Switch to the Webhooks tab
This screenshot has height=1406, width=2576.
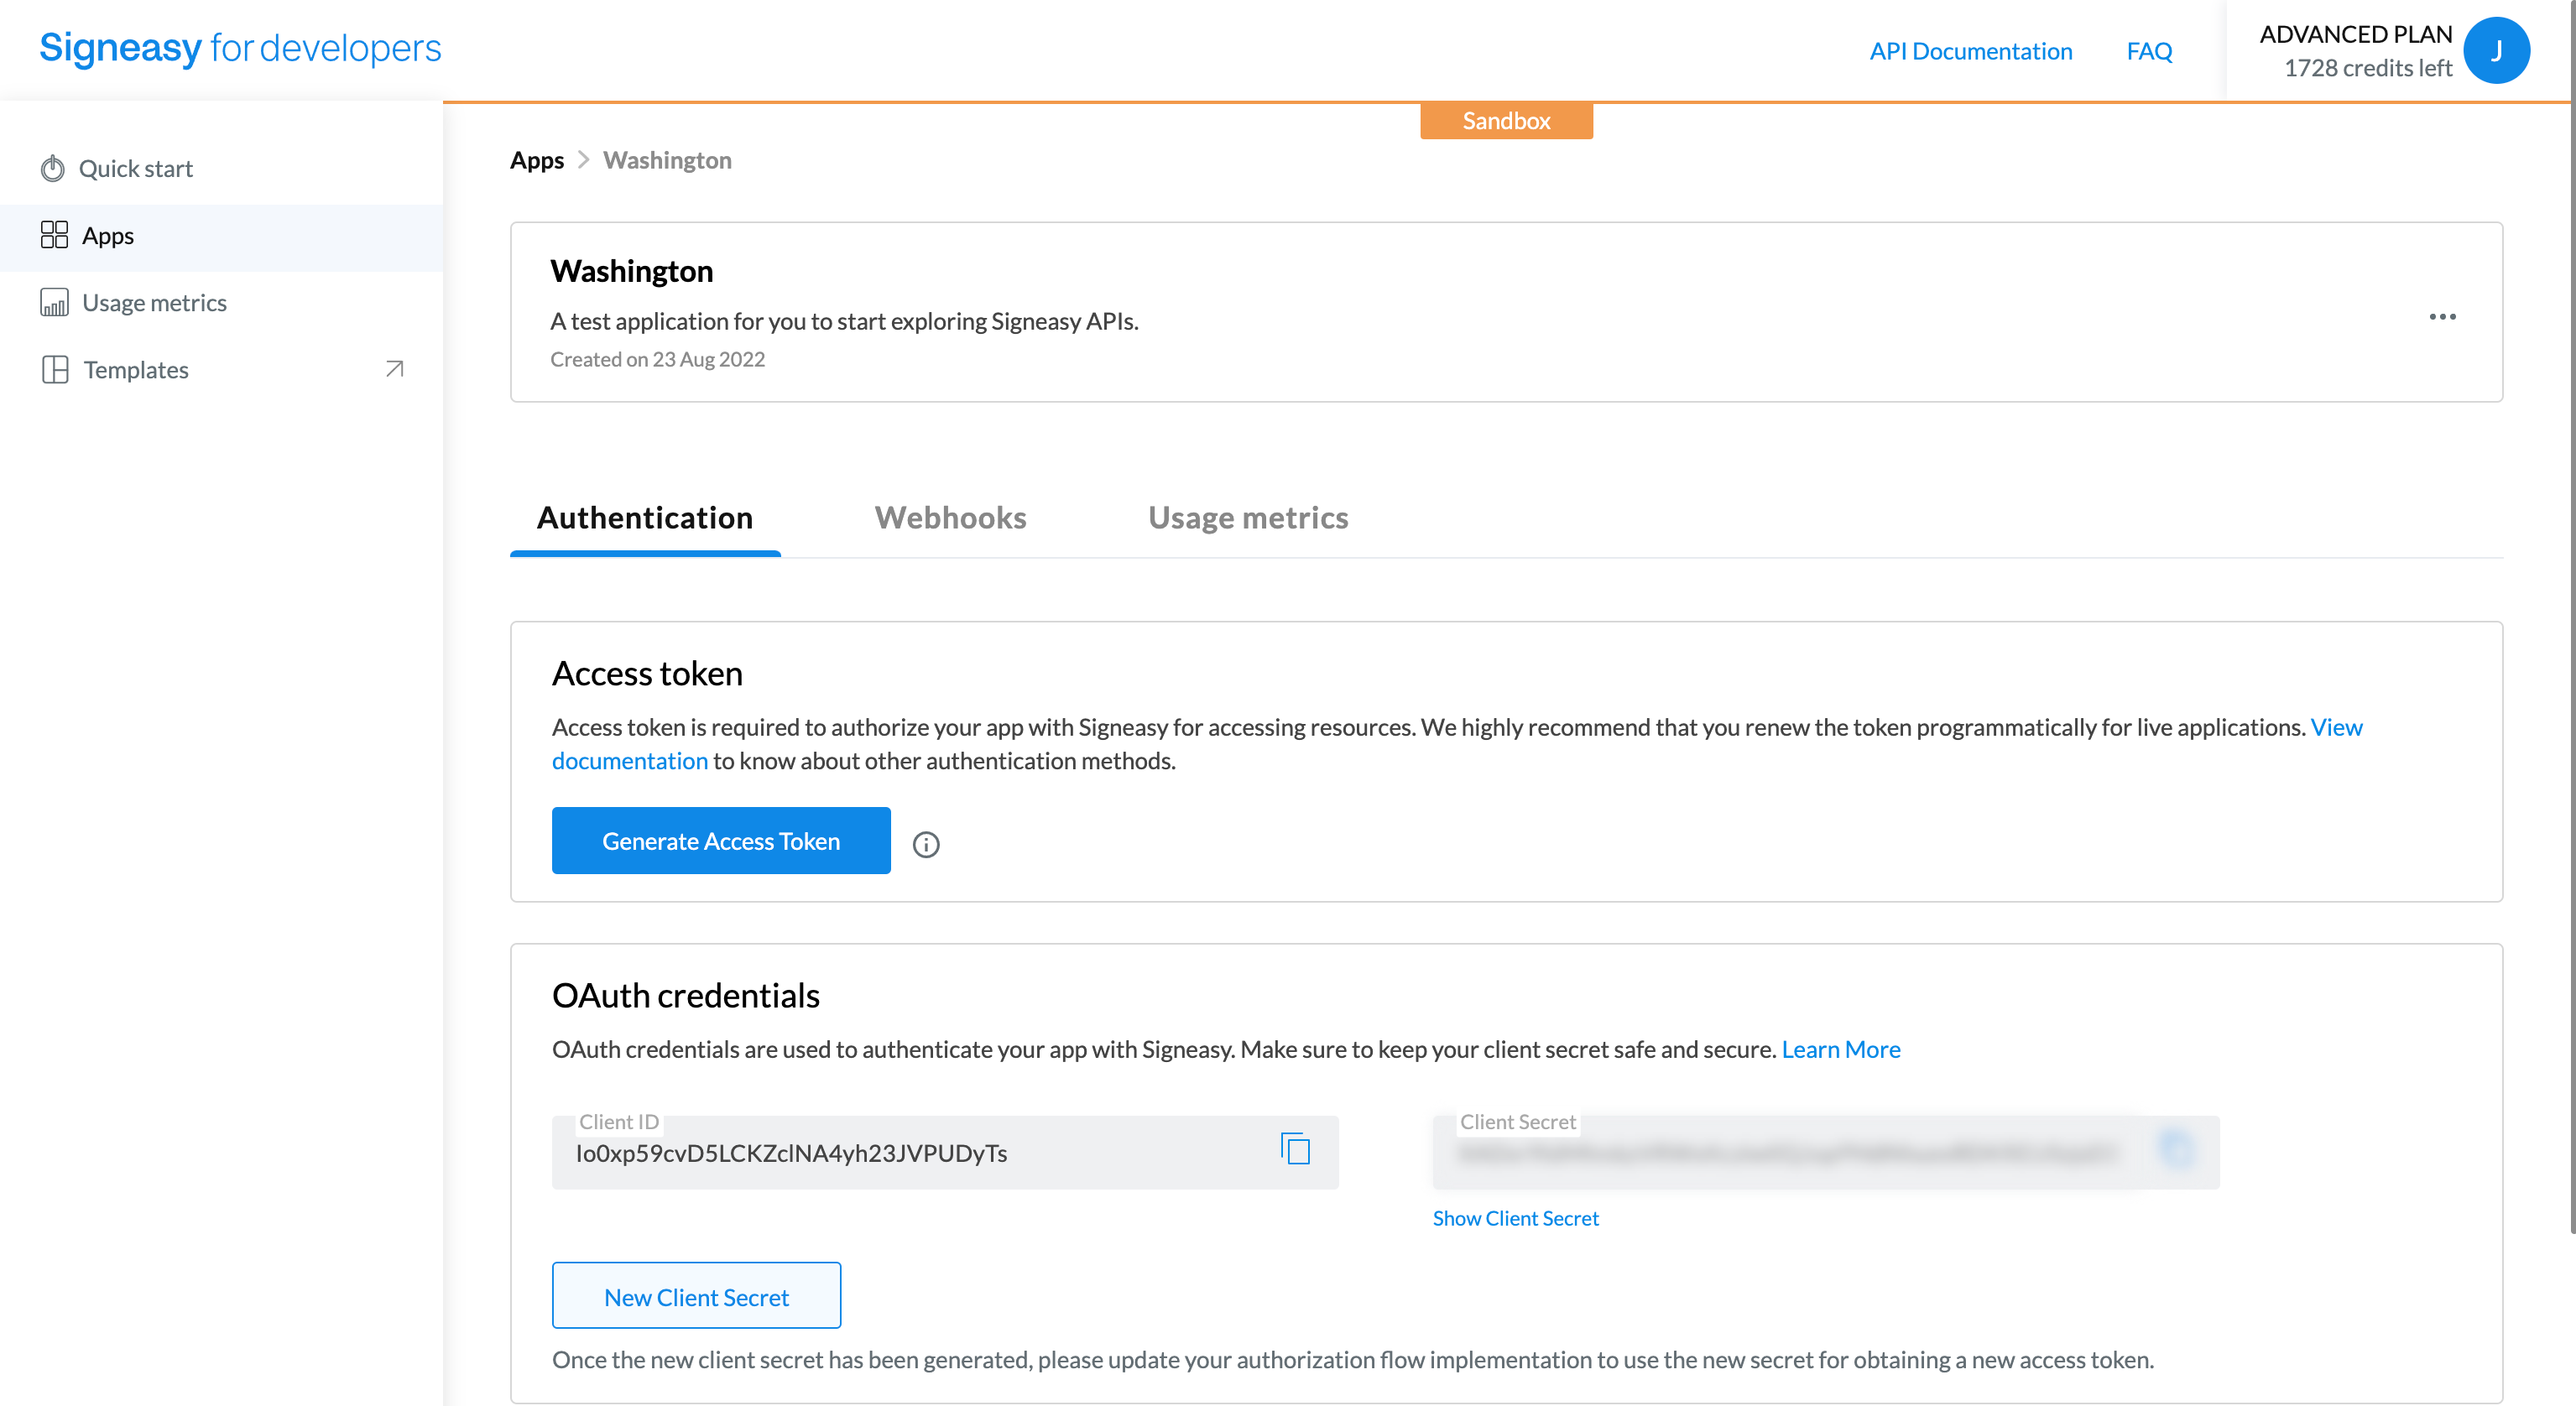950,517
